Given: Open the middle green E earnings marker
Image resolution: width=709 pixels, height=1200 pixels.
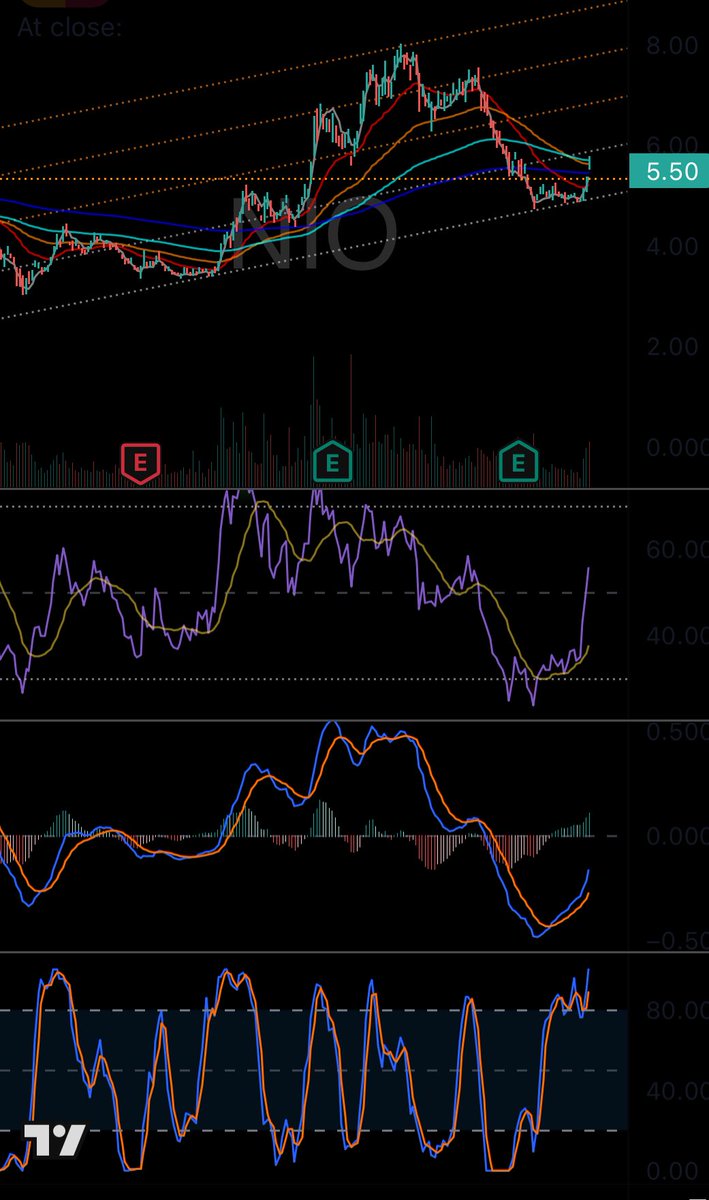Looking at the screenshot, I should pyautogui.click(x=333, y=462).
